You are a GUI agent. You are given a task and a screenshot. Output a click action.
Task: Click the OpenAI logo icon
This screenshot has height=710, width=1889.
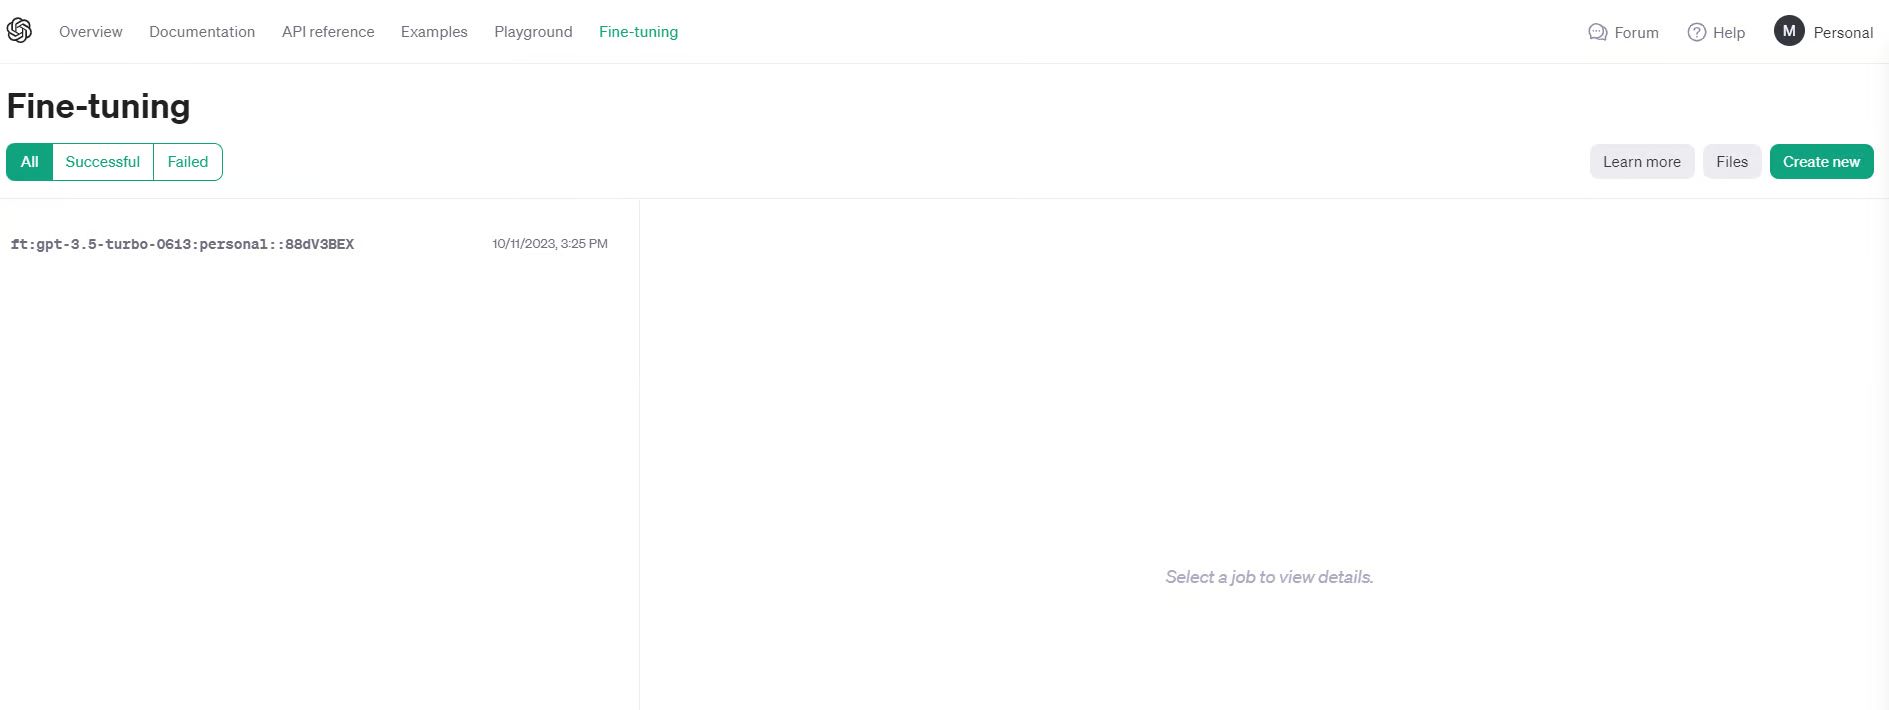click(19, 31)
